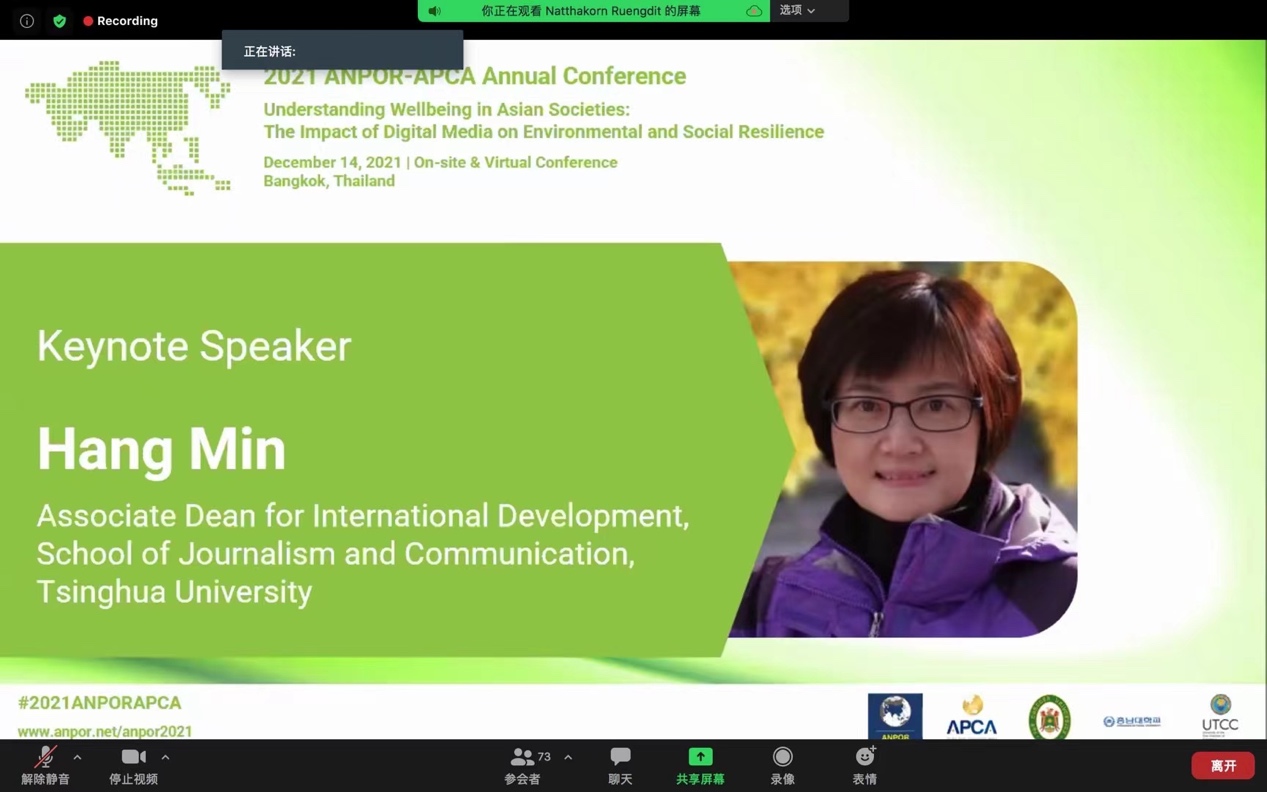Click the meeting info icon
The height and width of the screenshot is (792, 1267).
click(27, 21)
